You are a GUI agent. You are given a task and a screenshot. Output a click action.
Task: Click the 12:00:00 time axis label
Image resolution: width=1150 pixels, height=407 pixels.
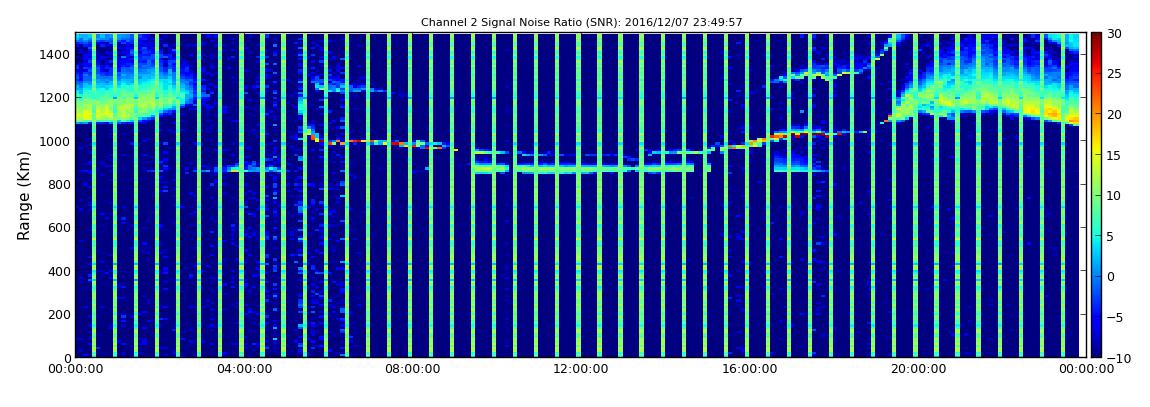tap(580, 369)
